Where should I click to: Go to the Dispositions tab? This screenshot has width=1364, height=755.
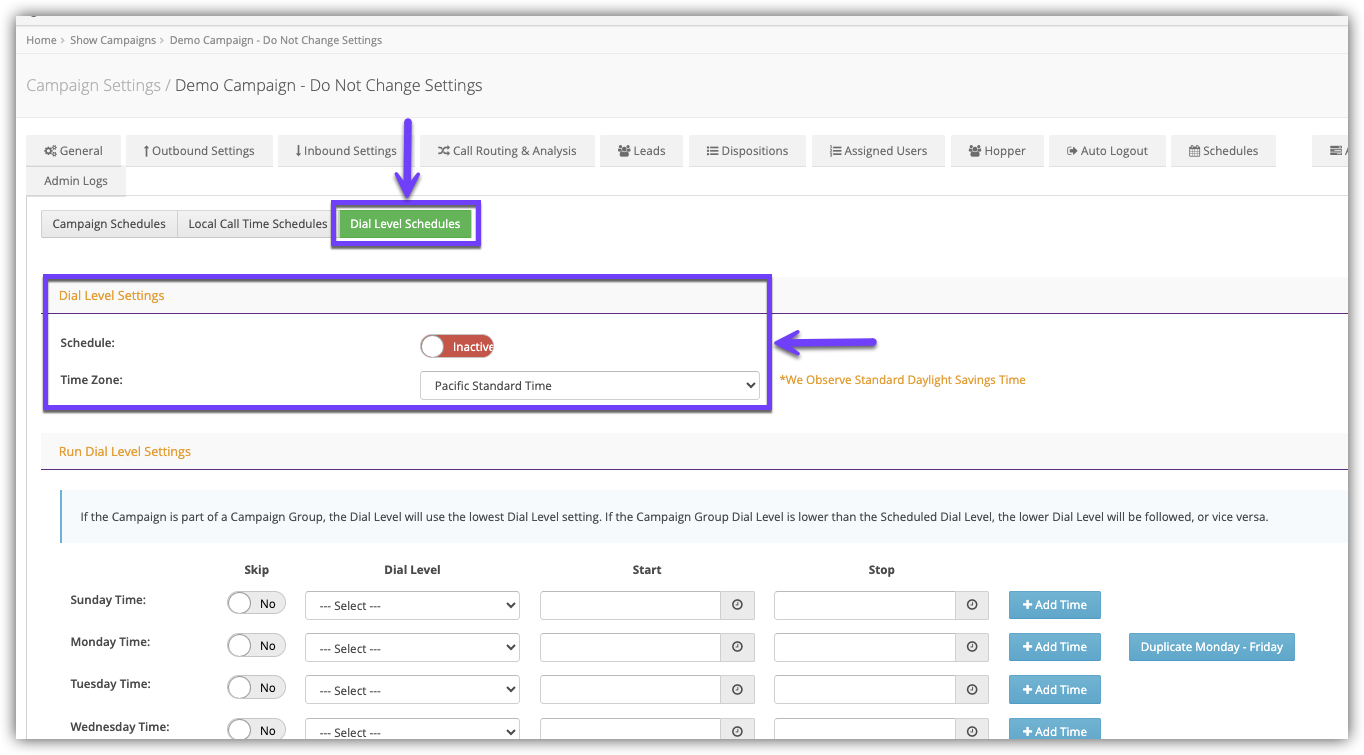coord(747,151)
